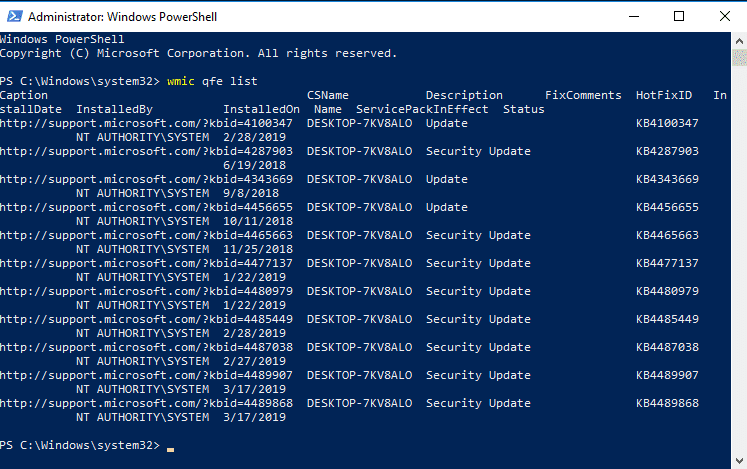The height and width of the screenshot is (469, 747).
Task: Click the KB4489907 HotFixID entry
Action: point(667,376)
